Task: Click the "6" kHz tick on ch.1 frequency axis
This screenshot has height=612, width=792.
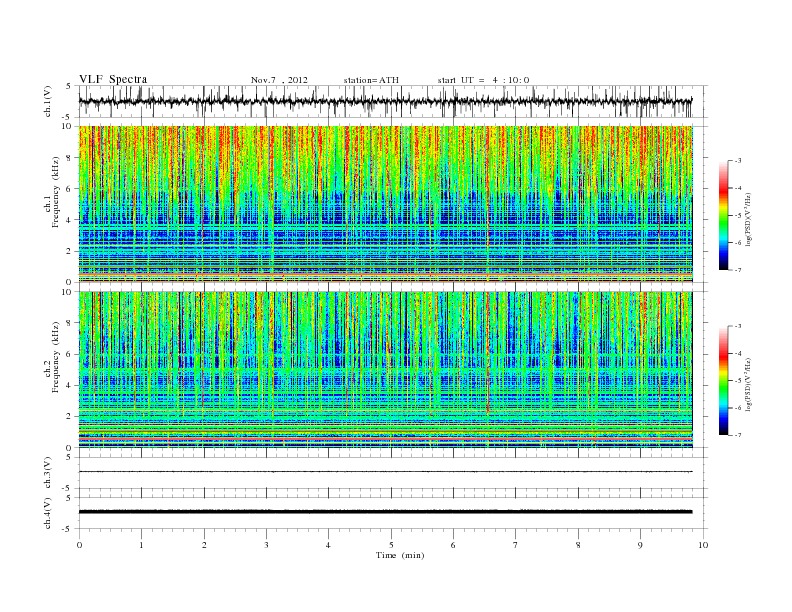Action: click(x=69, y=189)
